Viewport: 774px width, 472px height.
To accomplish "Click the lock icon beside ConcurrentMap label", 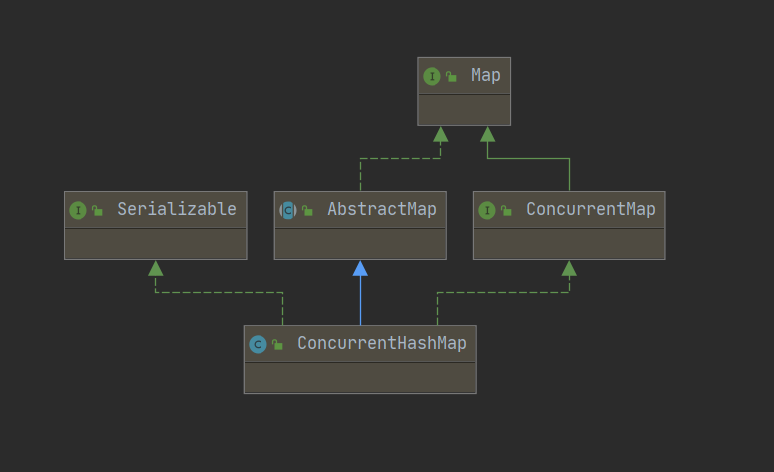I will [x=506, y=210].
